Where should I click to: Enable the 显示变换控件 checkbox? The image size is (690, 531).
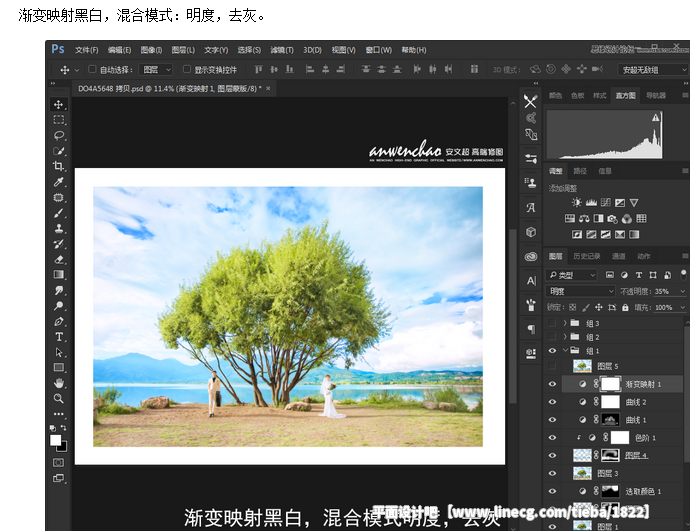[x=187, y=69]
